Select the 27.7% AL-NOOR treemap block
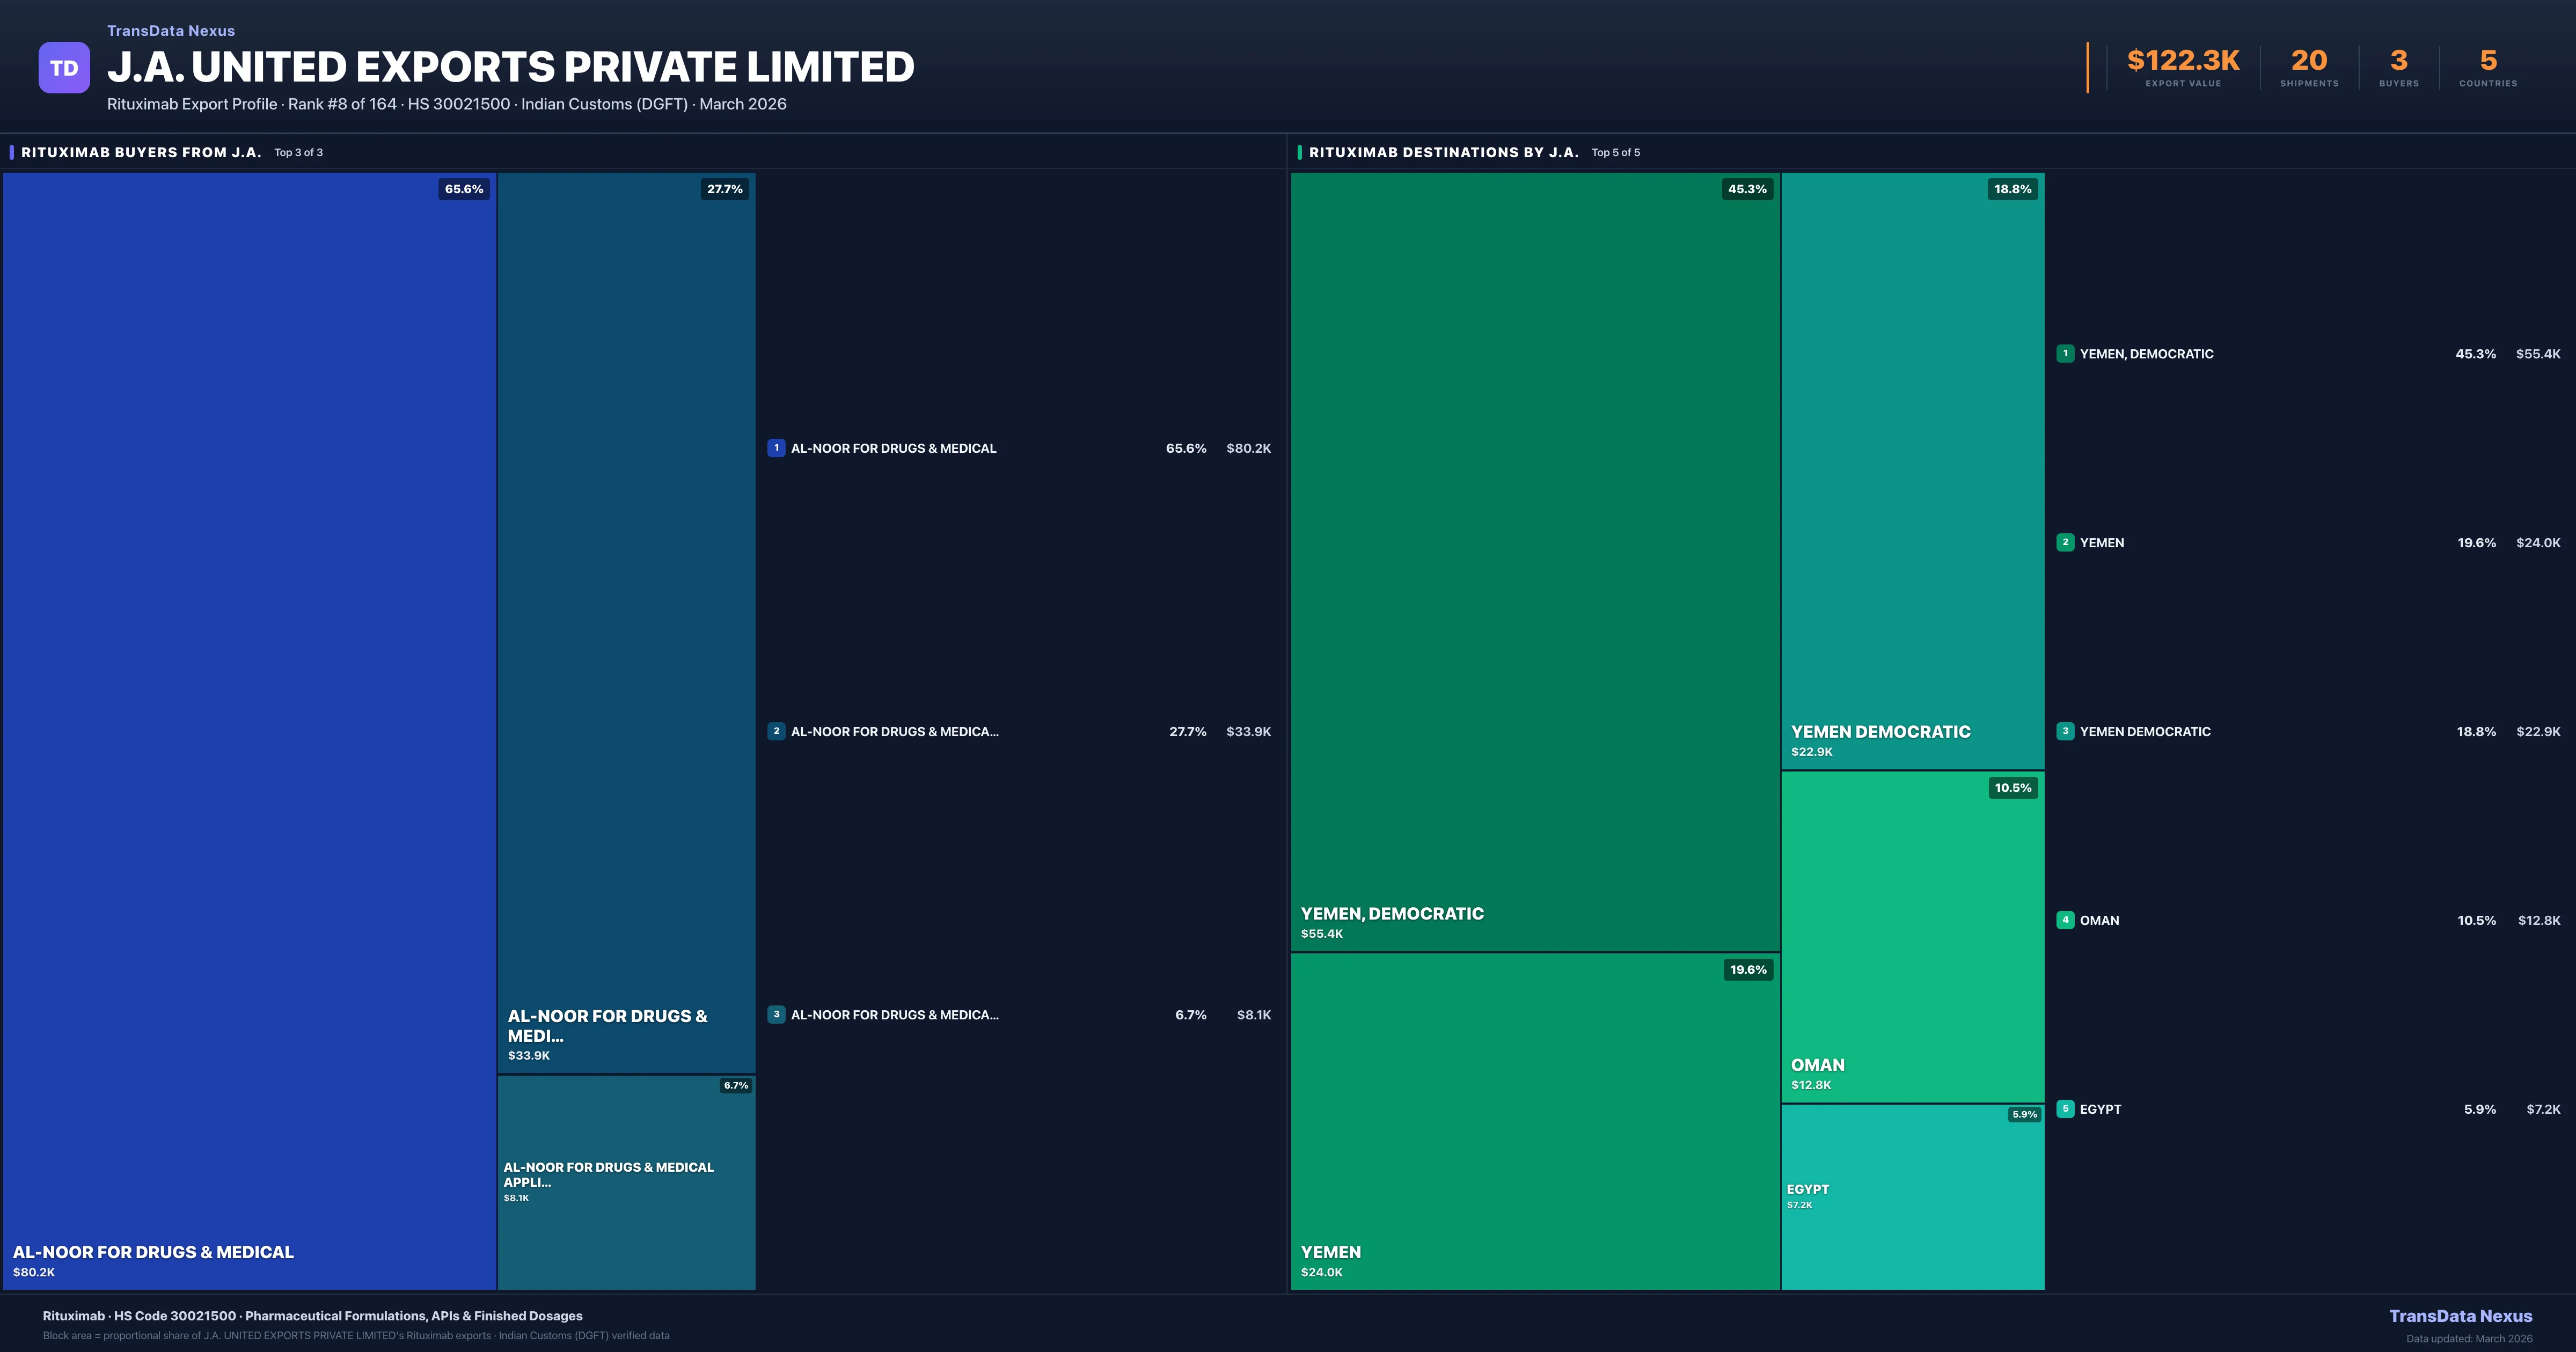 point(626,620)
